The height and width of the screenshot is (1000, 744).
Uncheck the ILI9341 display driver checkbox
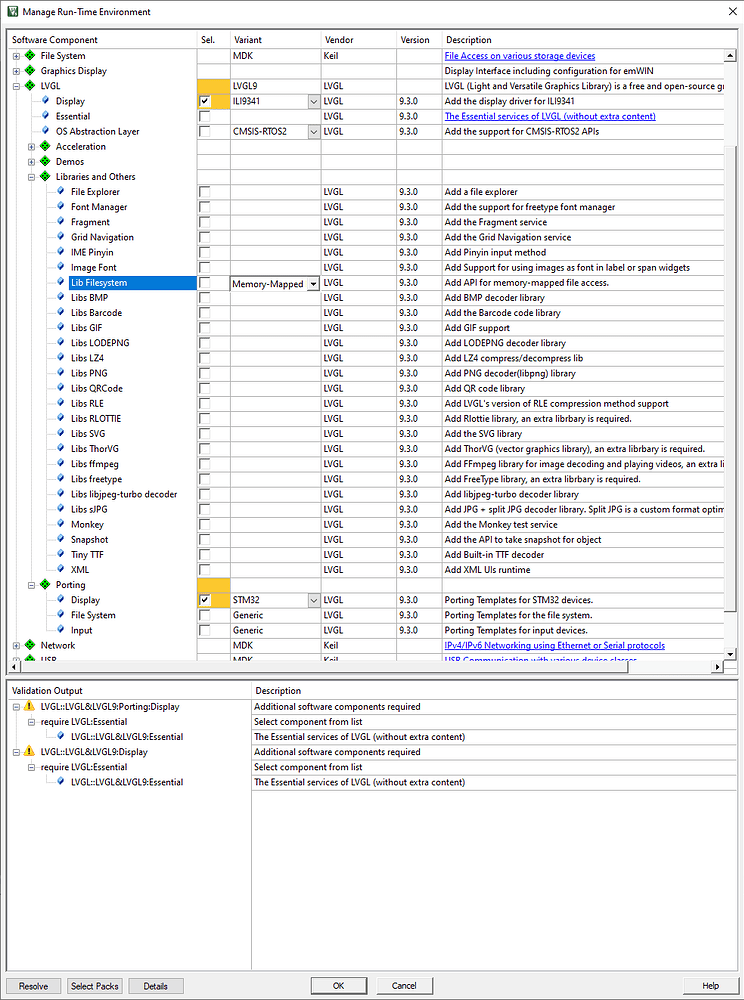pos(205,101)
